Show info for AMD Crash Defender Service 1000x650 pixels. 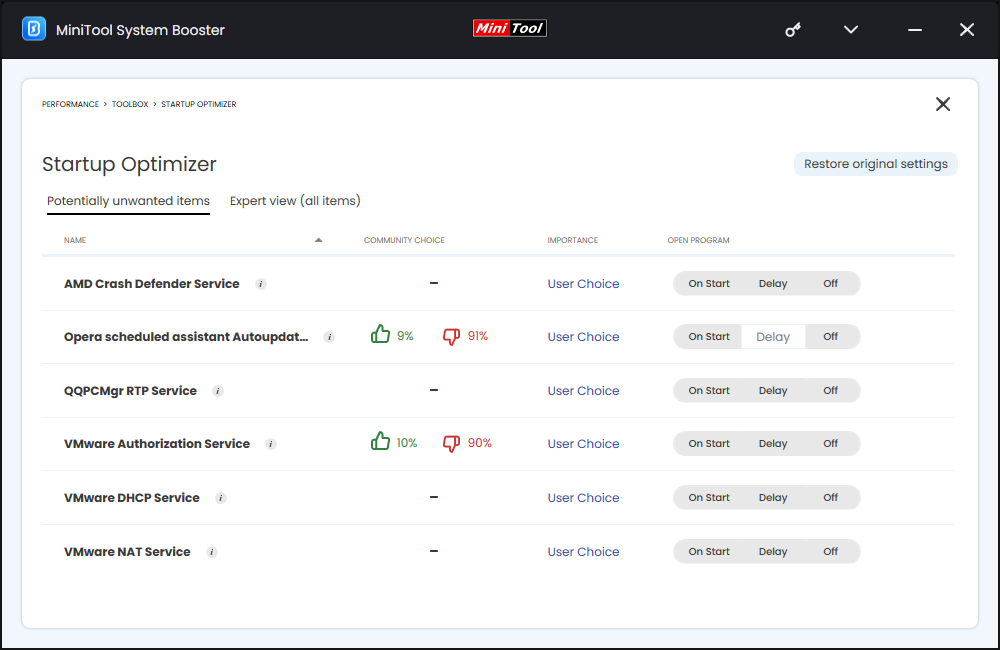tap(261, 284)
